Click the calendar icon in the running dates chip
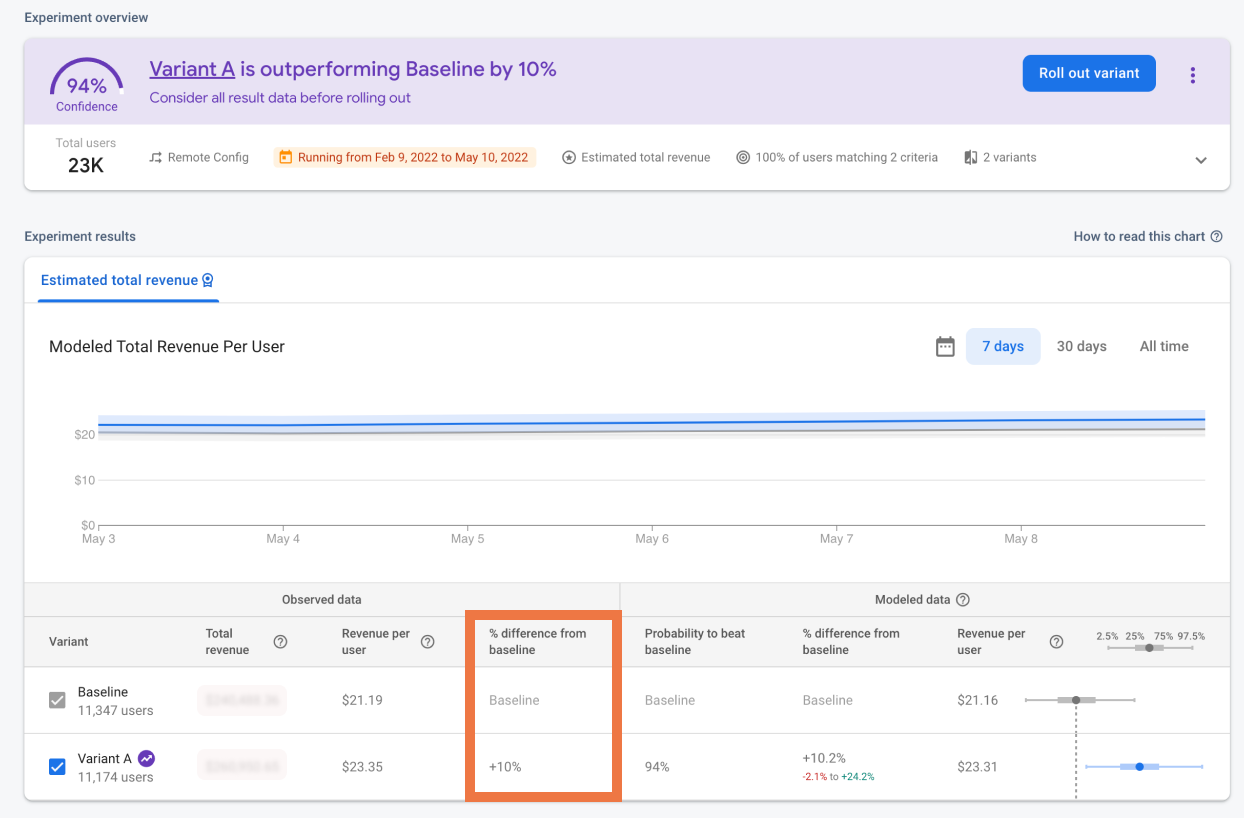Screen dimensions: 1244x818 [286, 157]
